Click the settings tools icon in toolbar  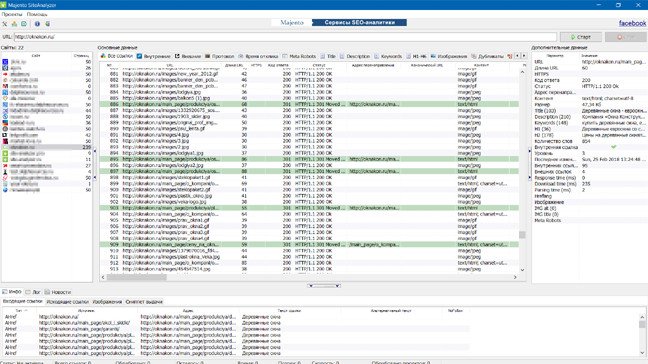(x=5, y=24)
